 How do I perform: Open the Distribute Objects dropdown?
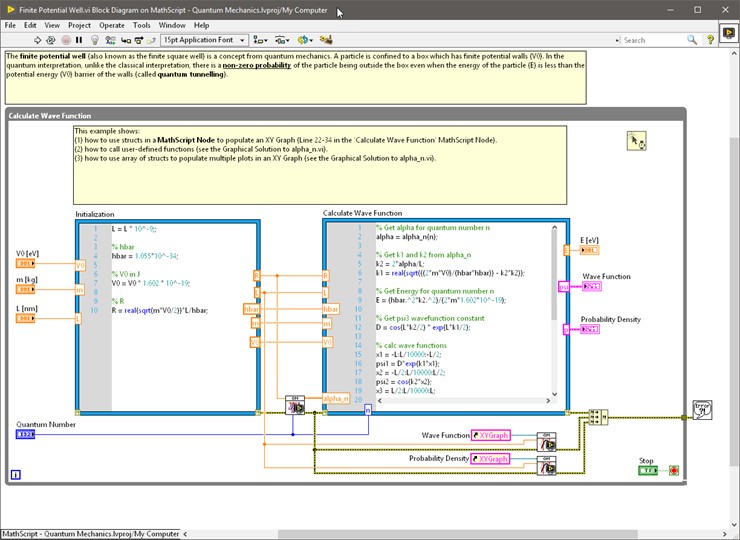[x=283, y=40]
